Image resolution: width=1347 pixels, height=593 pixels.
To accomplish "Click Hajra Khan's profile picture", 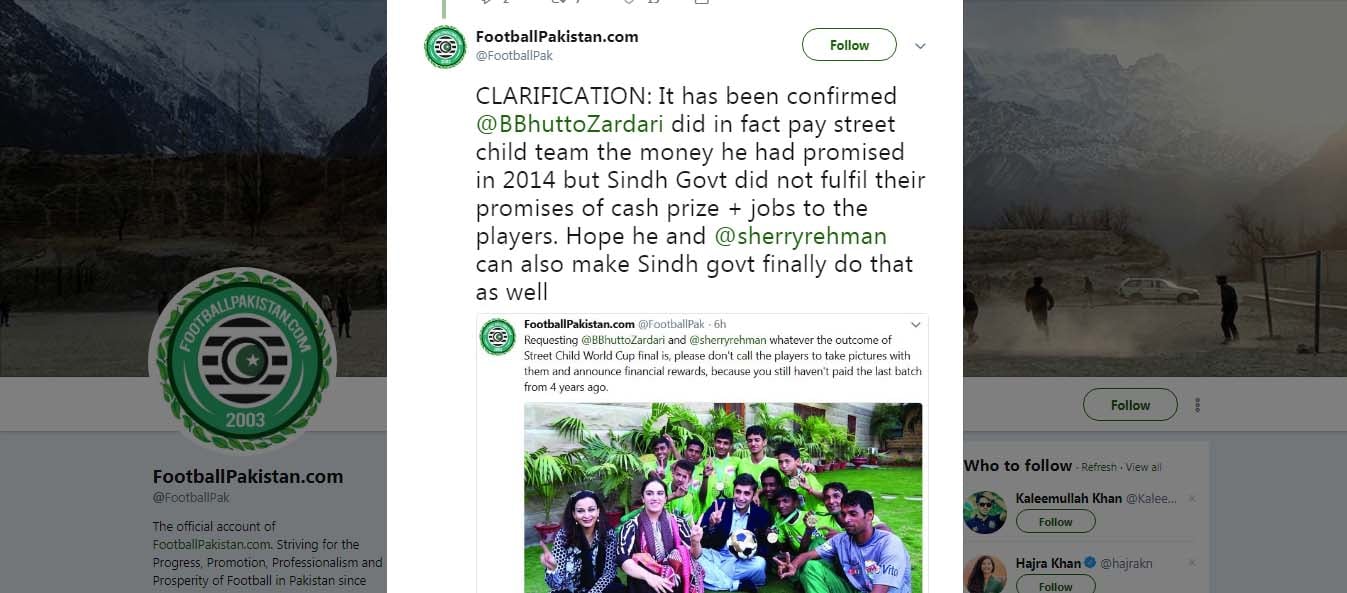I will (x=985, y=575).
